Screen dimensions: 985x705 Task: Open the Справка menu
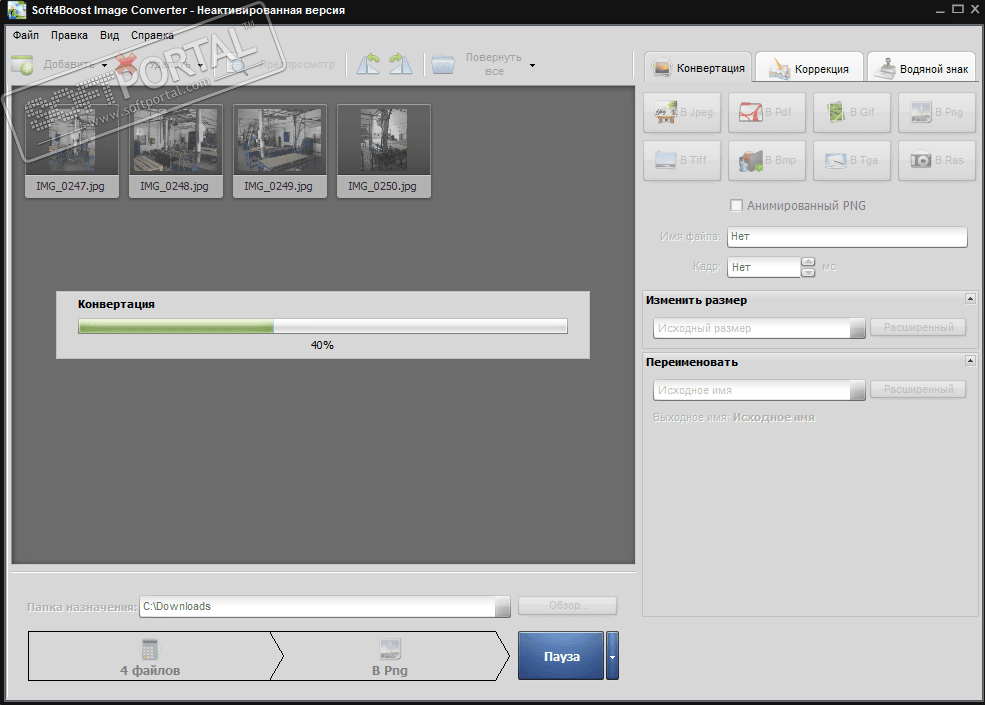tap(152, 35)
